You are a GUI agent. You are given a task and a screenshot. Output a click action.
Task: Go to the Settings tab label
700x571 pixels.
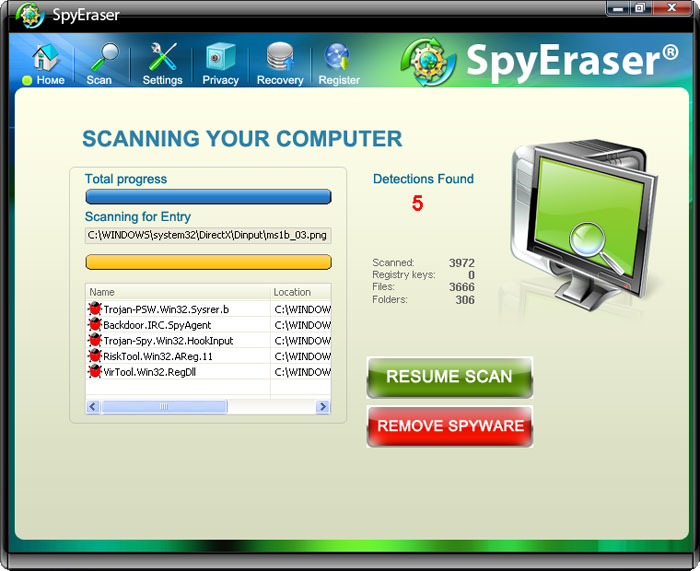162,80
